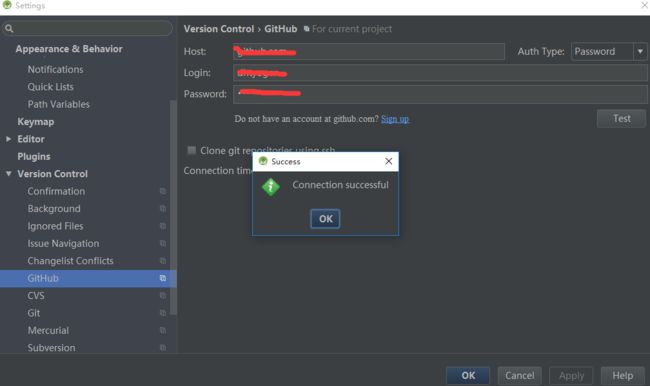Select Issue Navigation under Version Control

click(x=63, y=243)
